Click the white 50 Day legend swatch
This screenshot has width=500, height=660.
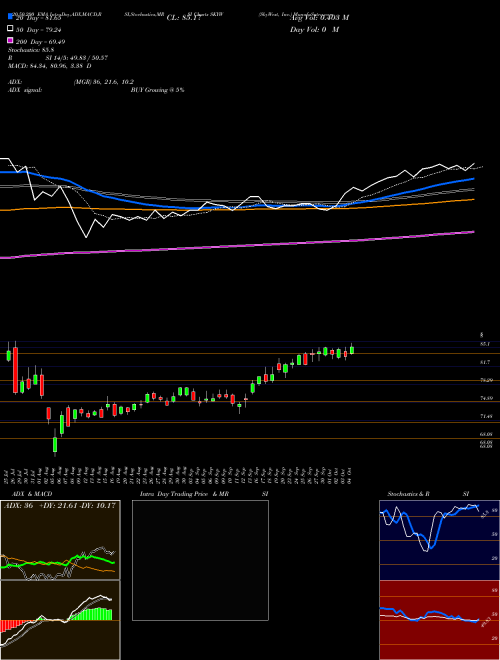[10, 28]
